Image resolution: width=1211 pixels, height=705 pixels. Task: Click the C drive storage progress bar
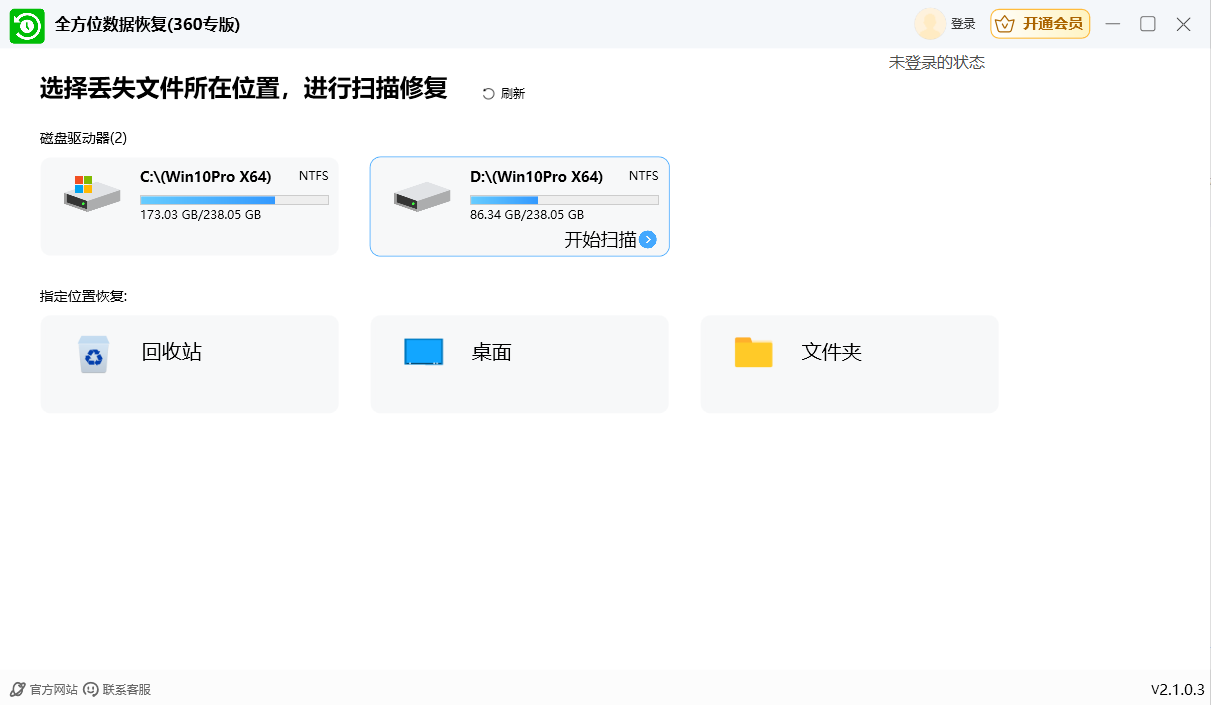click(x=234, y=199)
